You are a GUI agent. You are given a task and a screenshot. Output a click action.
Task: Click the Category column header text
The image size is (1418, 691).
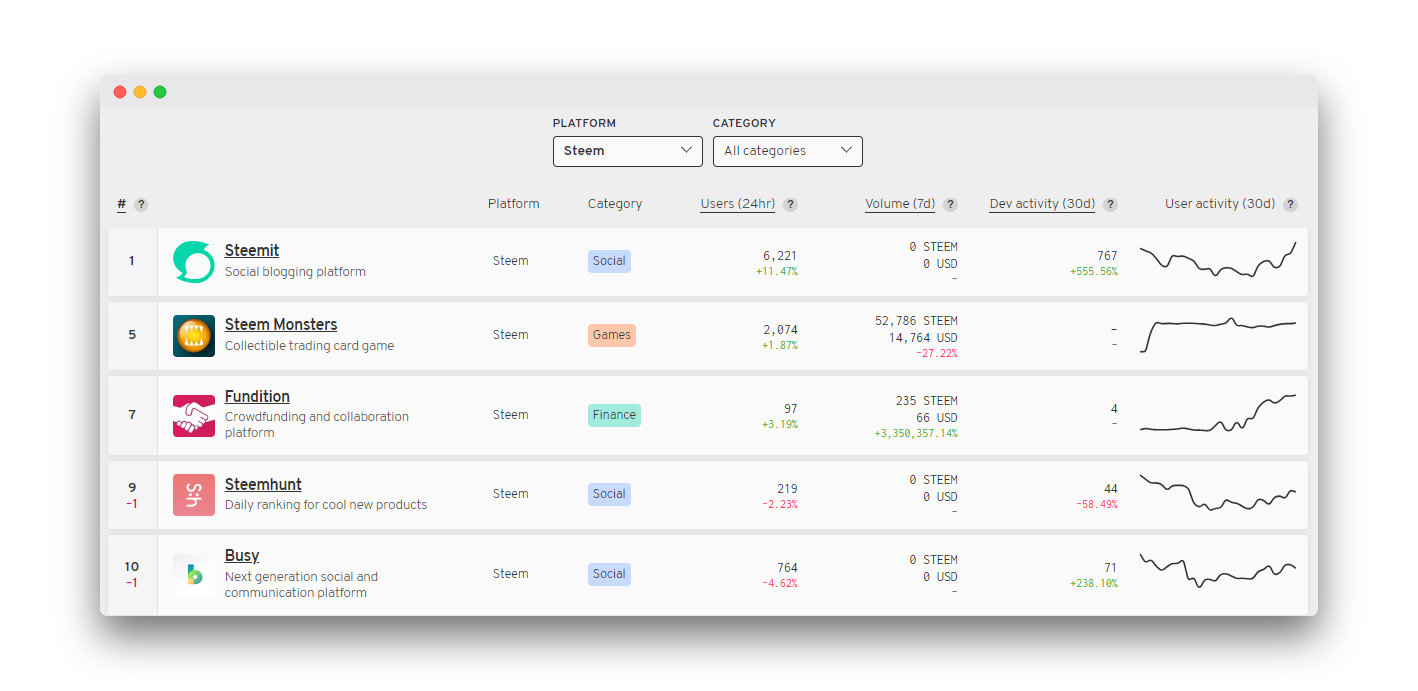pyautogui.click(x=615, y=204)
